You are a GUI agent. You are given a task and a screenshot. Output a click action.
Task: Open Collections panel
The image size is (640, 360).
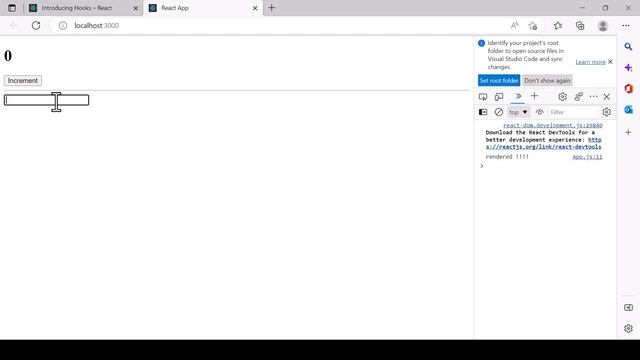580,26
